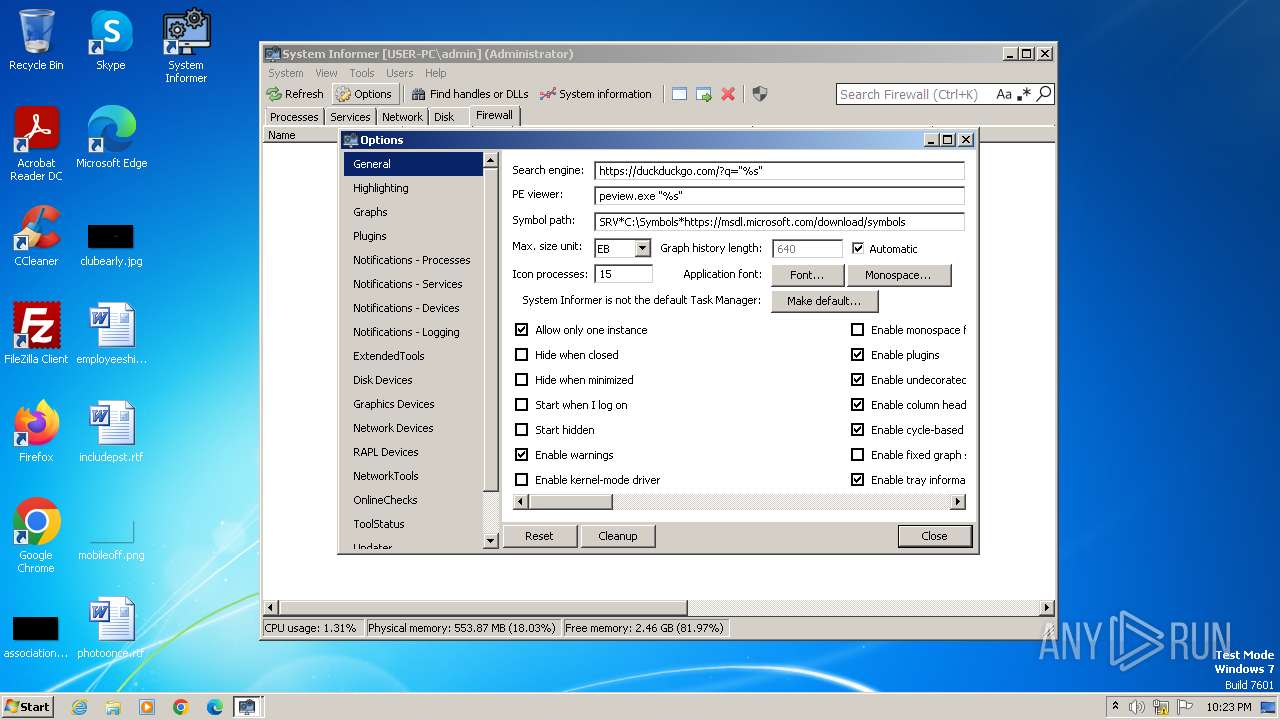Open the Help menu
This screenshot has width=1280, height=720.
(435, 73)
